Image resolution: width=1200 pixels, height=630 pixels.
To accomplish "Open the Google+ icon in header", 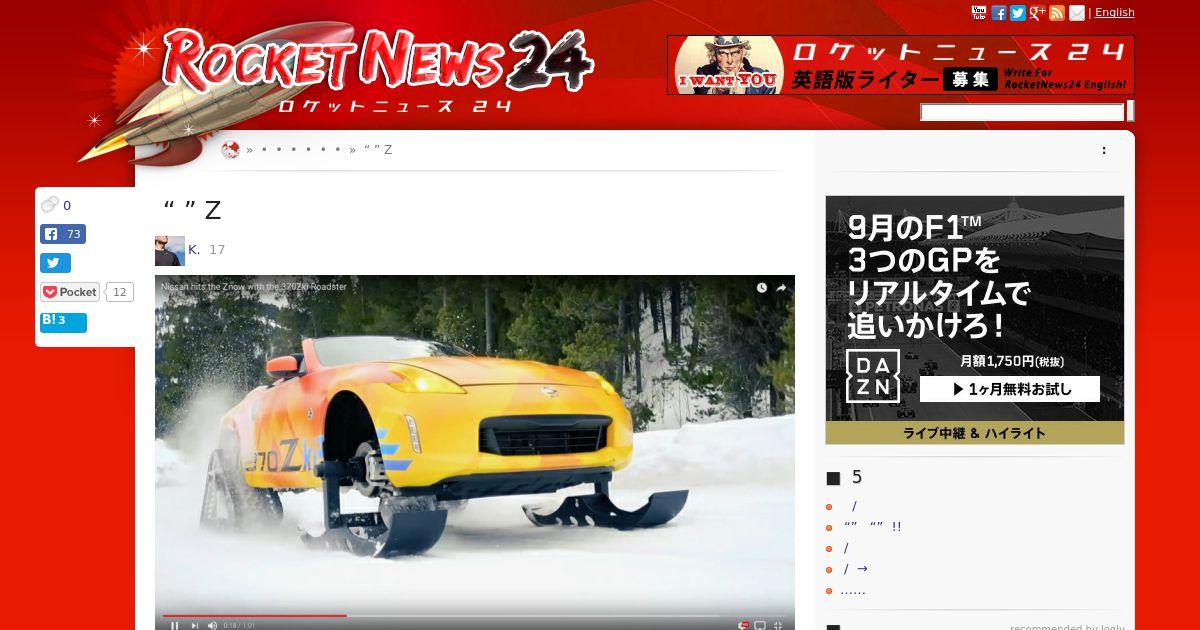I will [1038, 13].
